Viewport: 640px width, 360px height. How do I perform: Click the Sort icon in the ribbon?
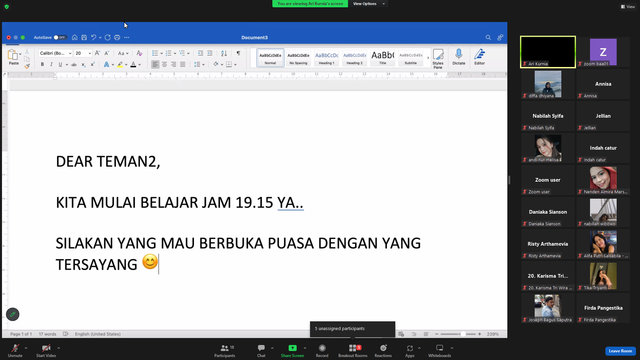click(x=224, y=53)
